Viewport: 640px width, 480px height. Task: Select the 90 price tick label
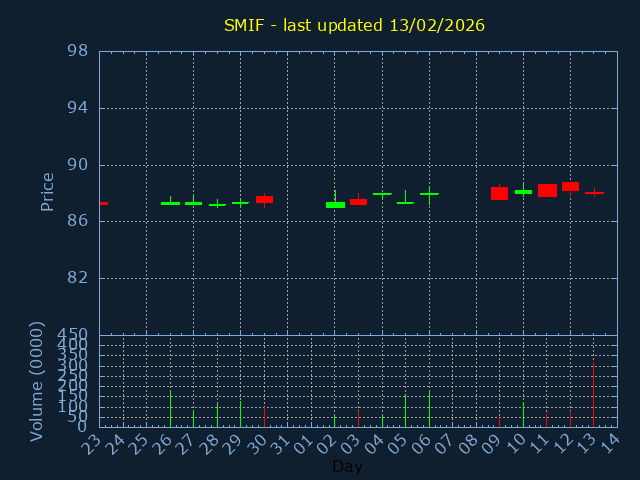(78, 165)
